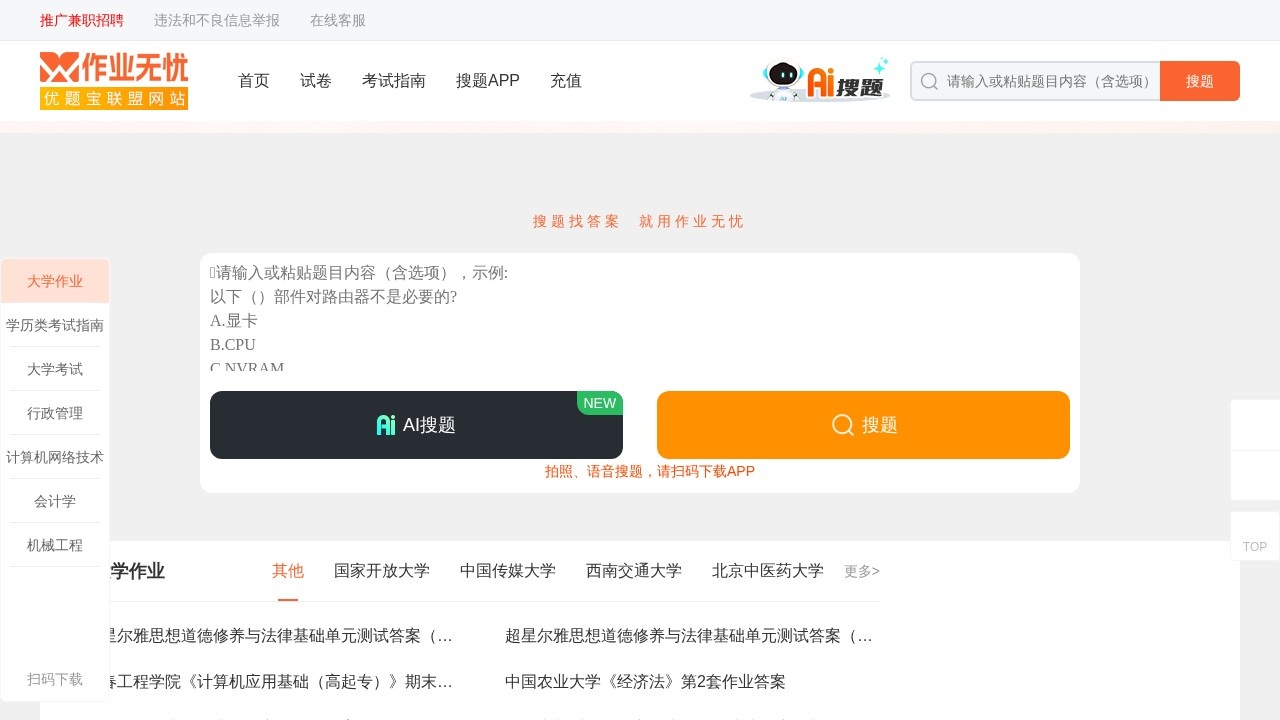This screenshot has width=1280, height=720.
Task: Select the 北京中医药大学 tab
Action: [767, 570]
